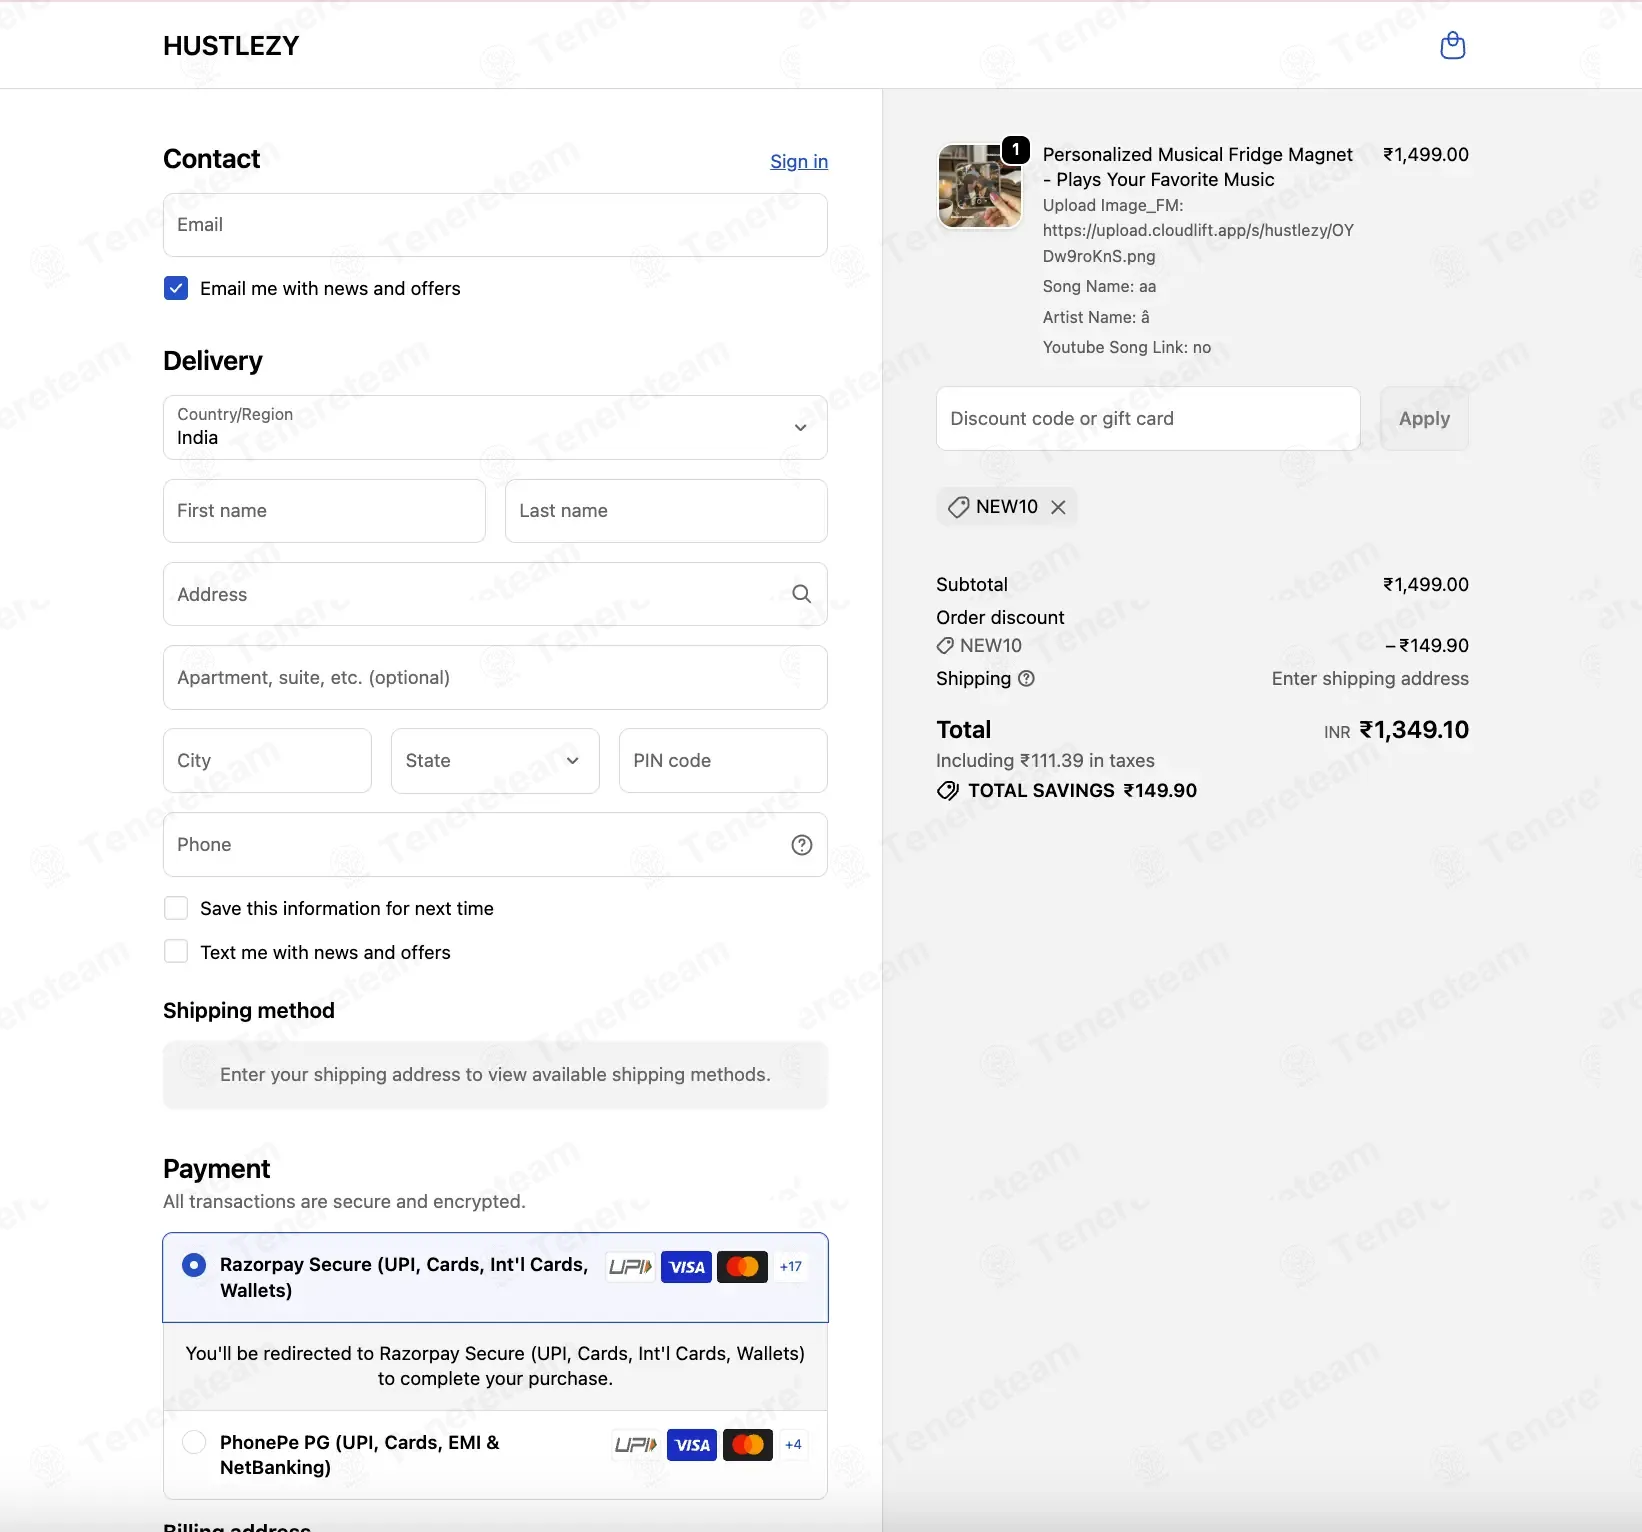Click the Subtotal value ₹1,499.00
Image resolution: width=1642 pixels, height=1532 pixels.
[x=1425, y=585]
